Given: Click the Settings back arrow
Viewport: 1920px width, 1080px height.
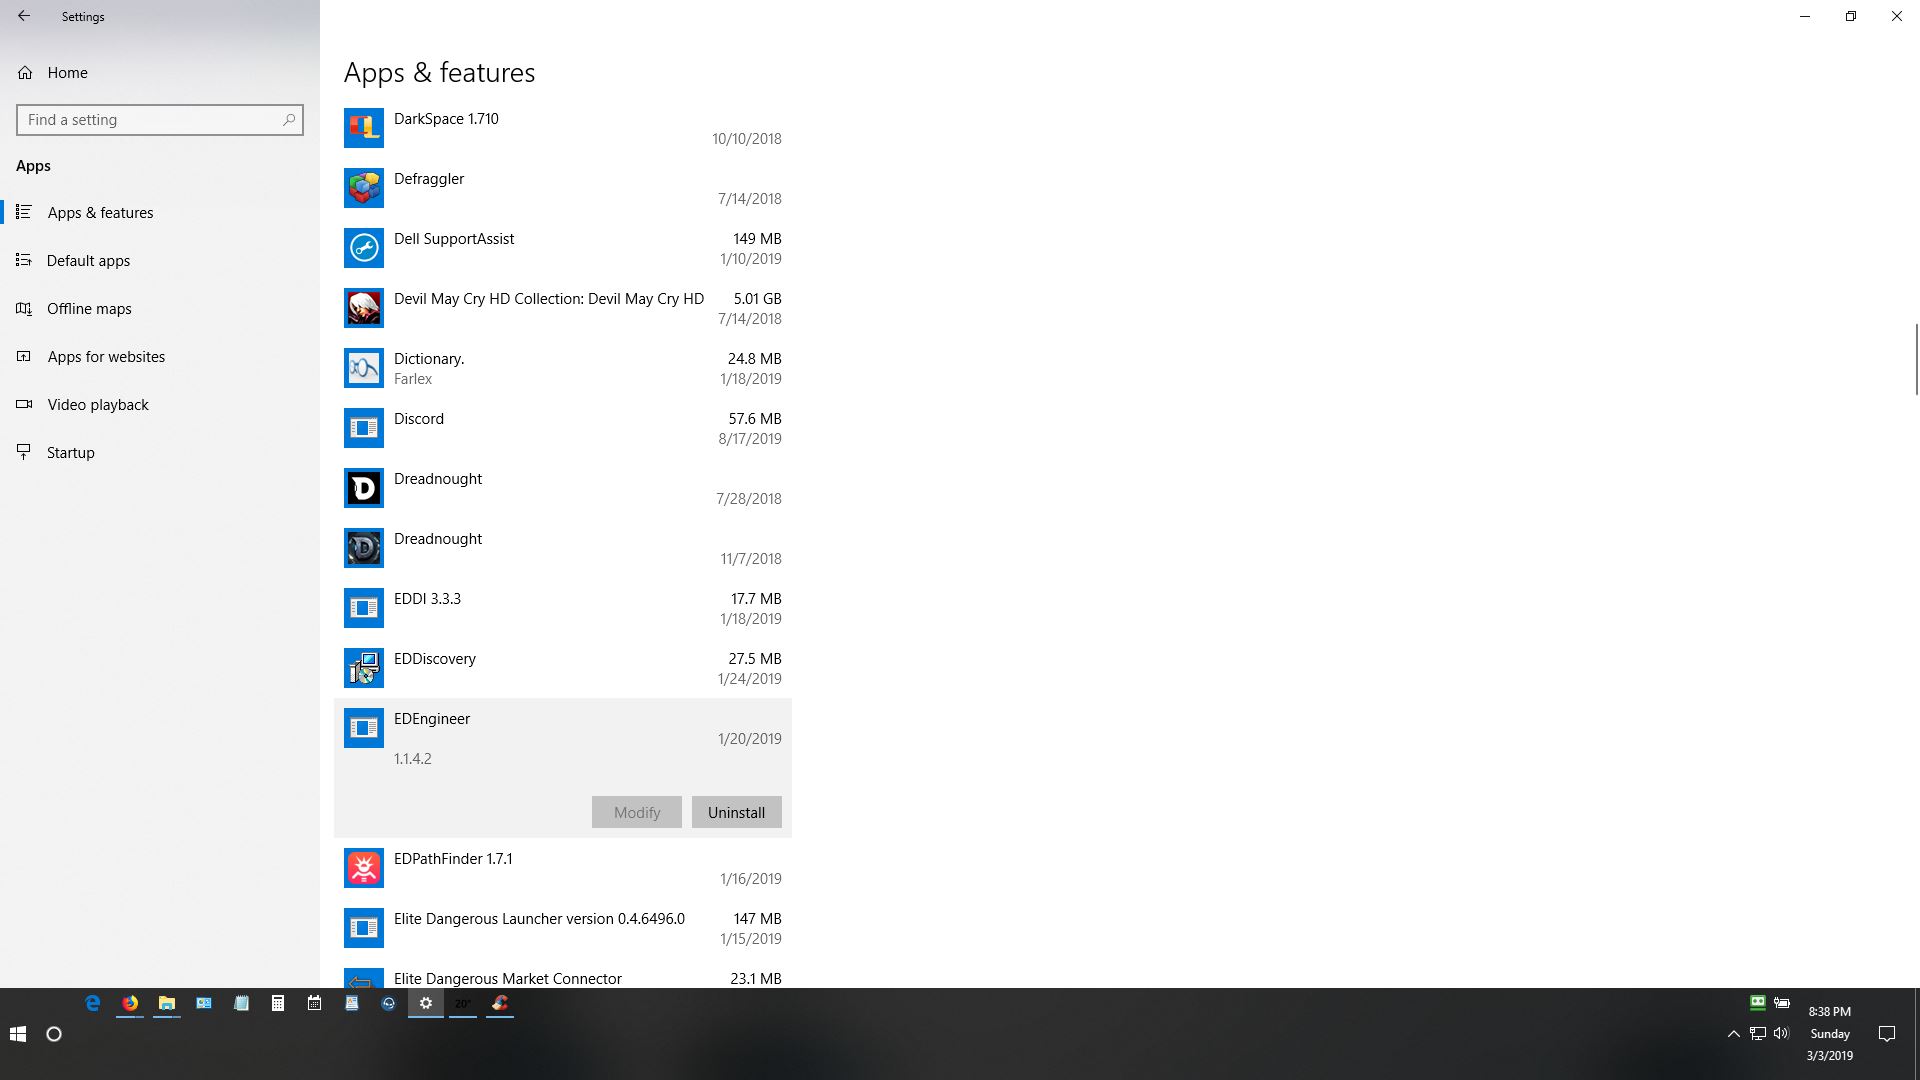Looking at the screenshot, I should [x=24, y=16].
